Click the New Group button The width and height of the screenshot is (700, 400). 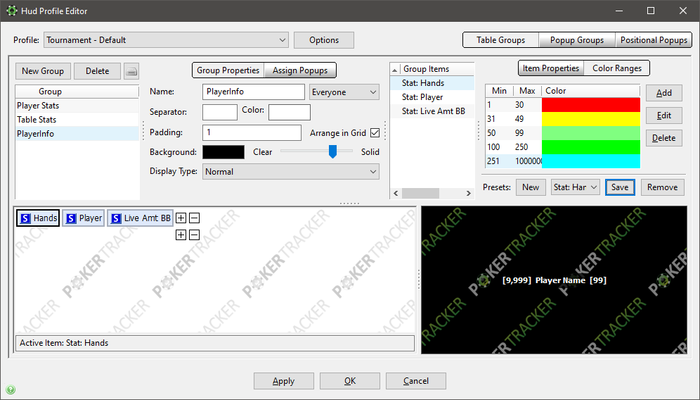pos(43,71)
